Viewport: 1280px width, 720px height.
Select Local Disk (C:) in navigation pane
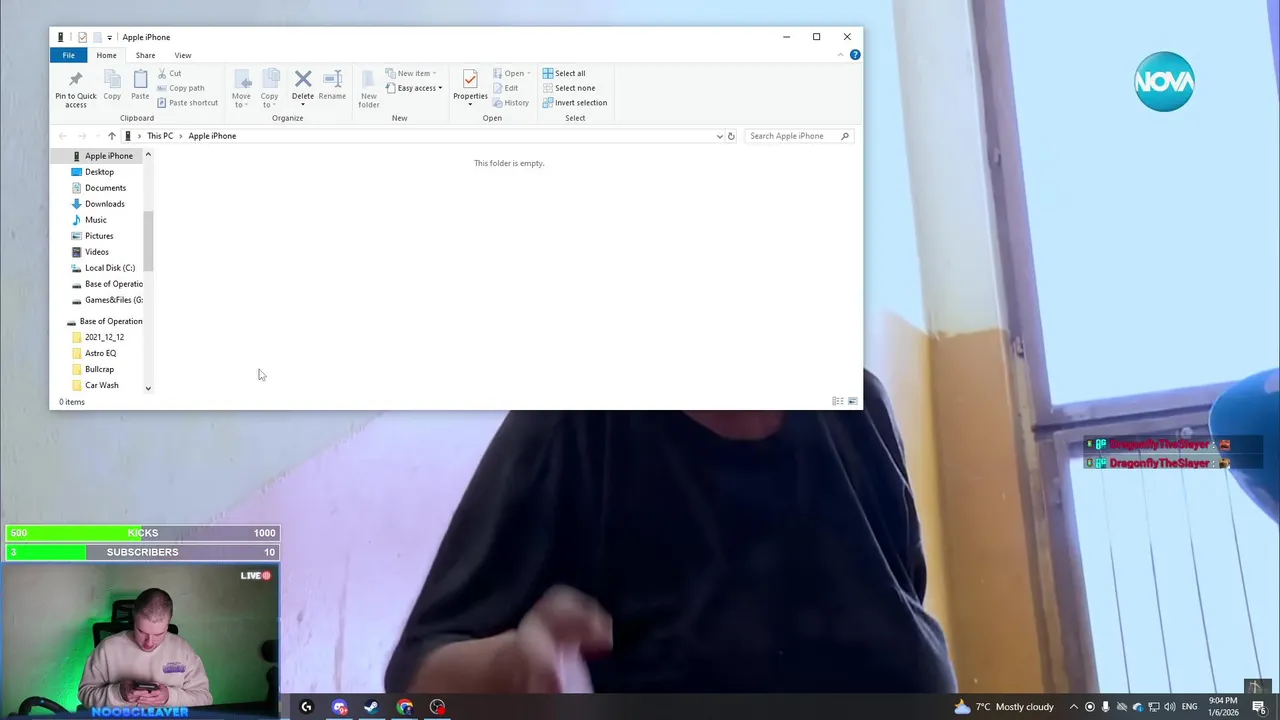tap(103, 268)
